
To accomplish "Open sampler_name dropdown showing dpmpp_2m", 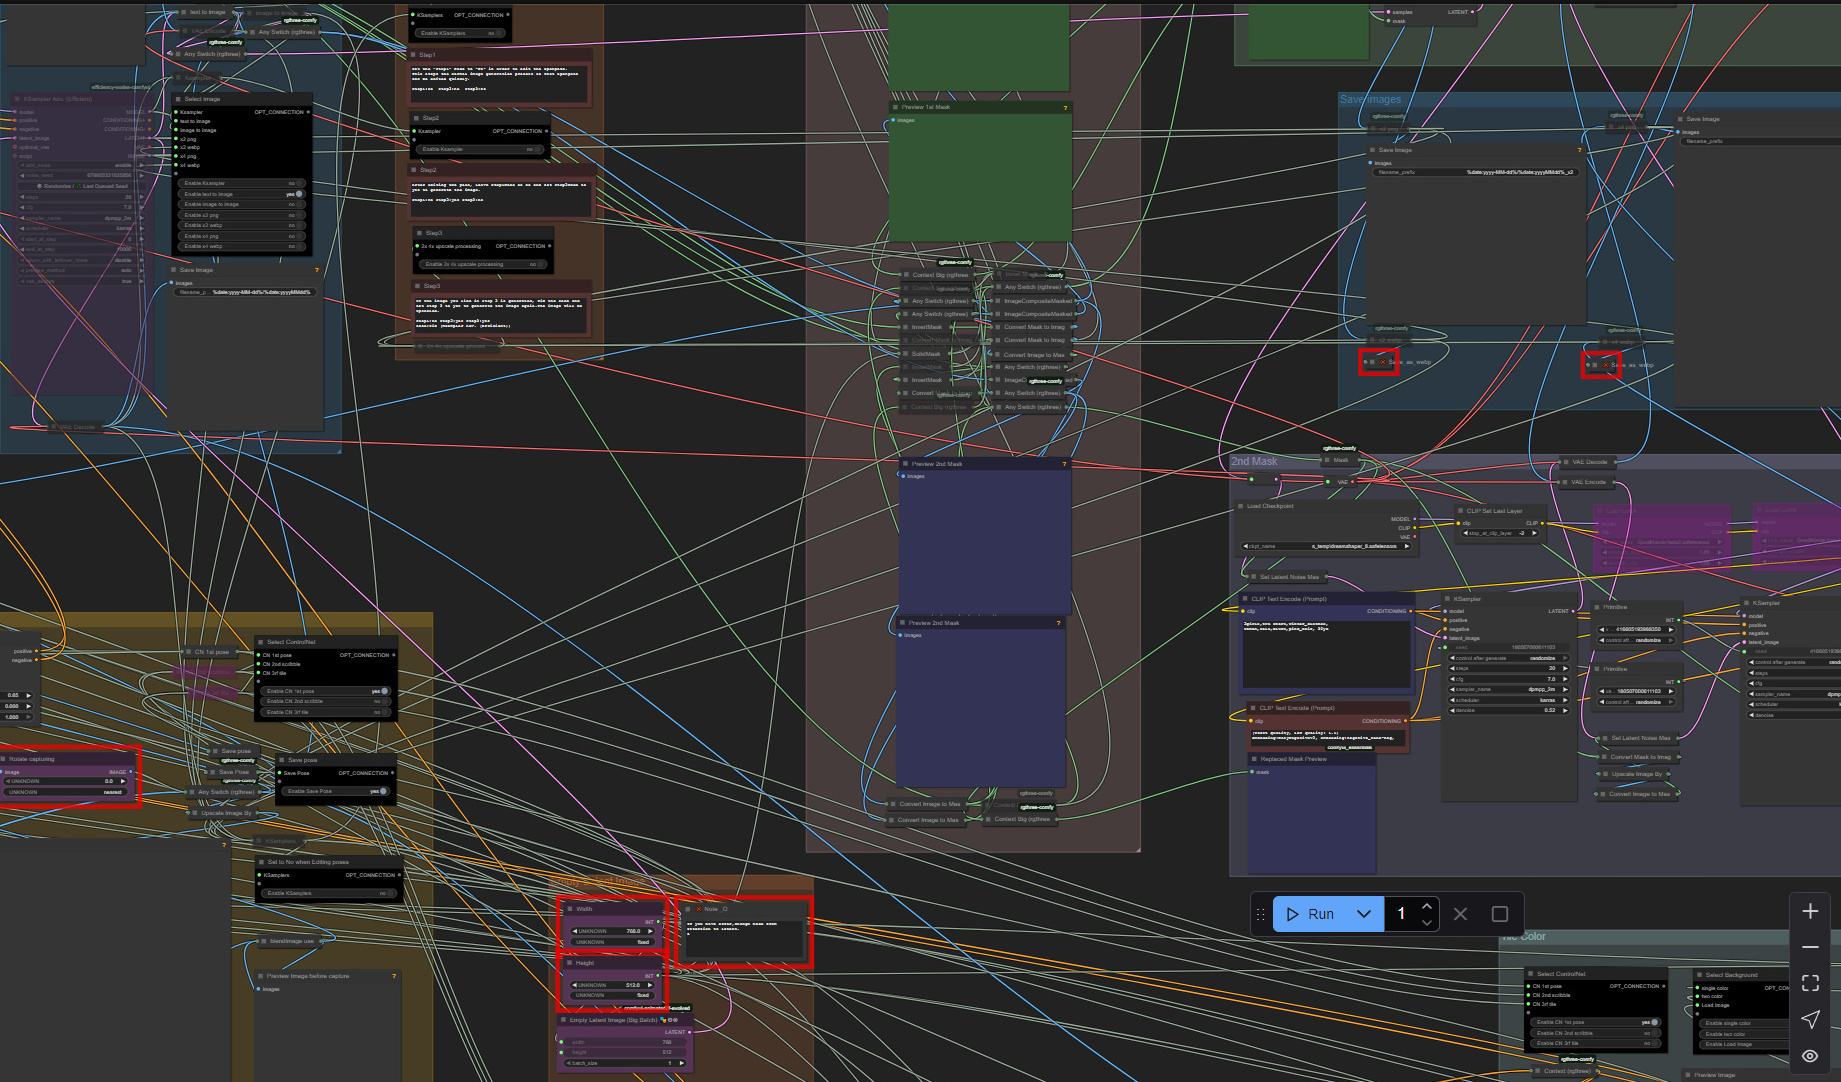I will (x=1508, y=689).
